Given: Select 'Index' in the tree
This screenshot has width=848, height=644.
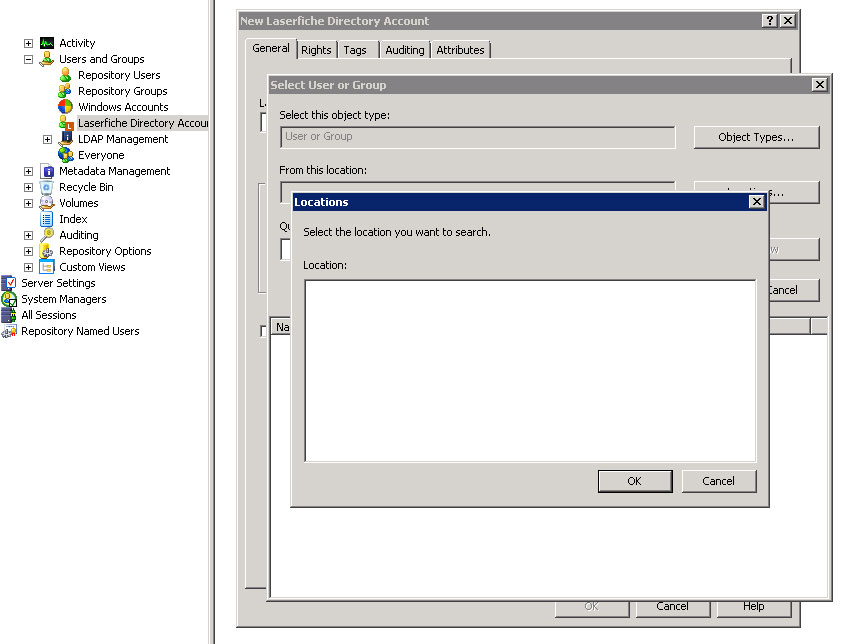Looking at the screenshot, I should tap(73, 219).
